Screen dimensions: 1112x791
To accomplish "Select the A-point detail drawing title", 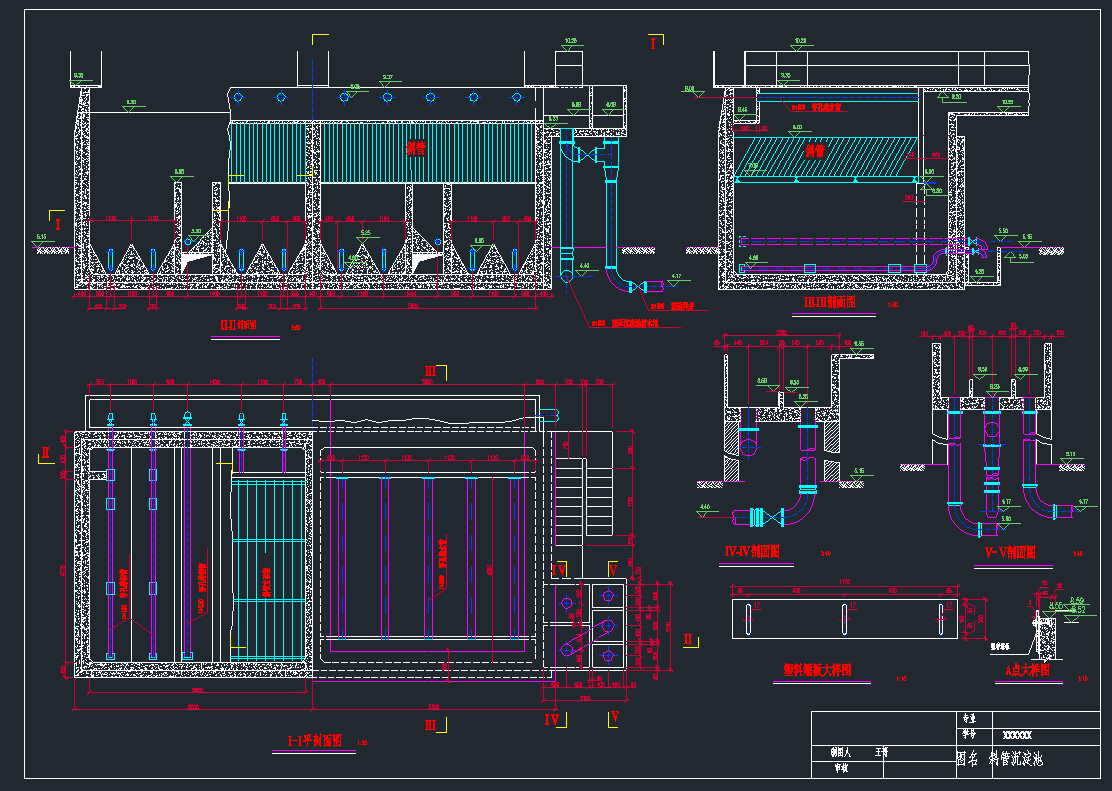I will tap(1027, 672).
